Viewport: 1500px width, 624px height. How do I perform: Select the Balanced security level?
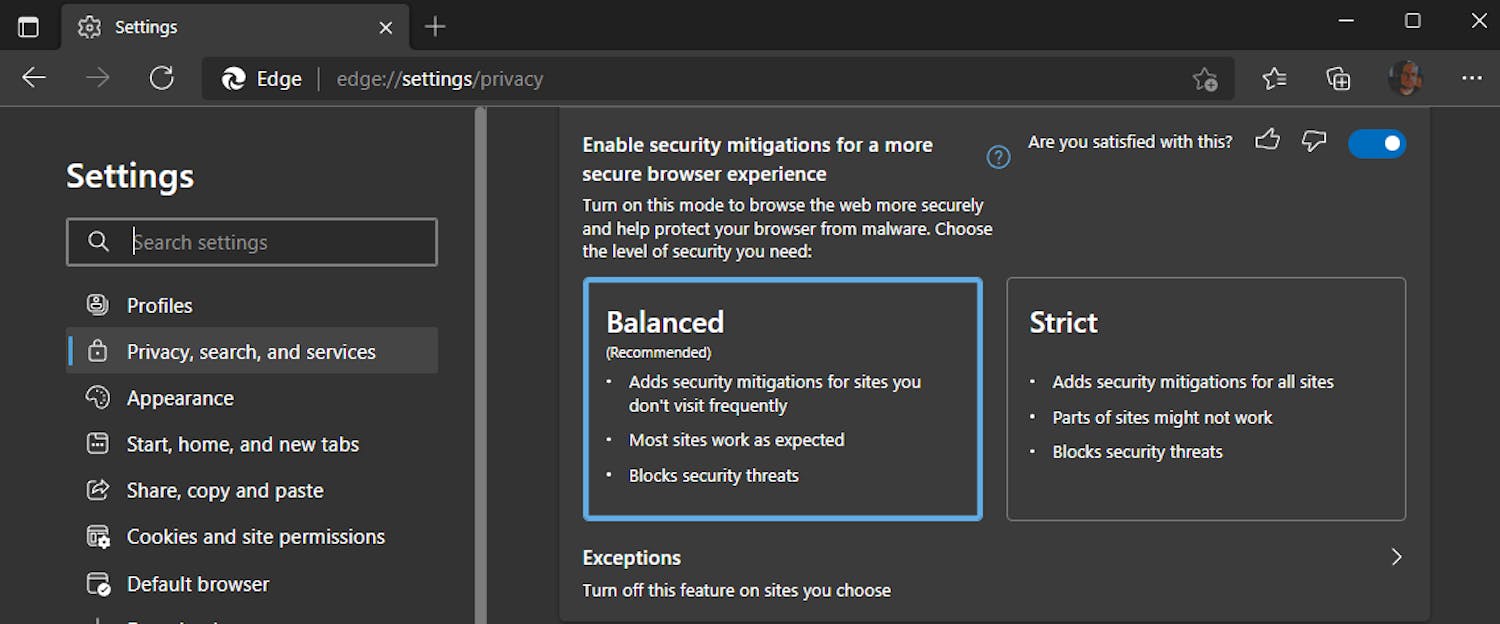[x=783, y=398]
